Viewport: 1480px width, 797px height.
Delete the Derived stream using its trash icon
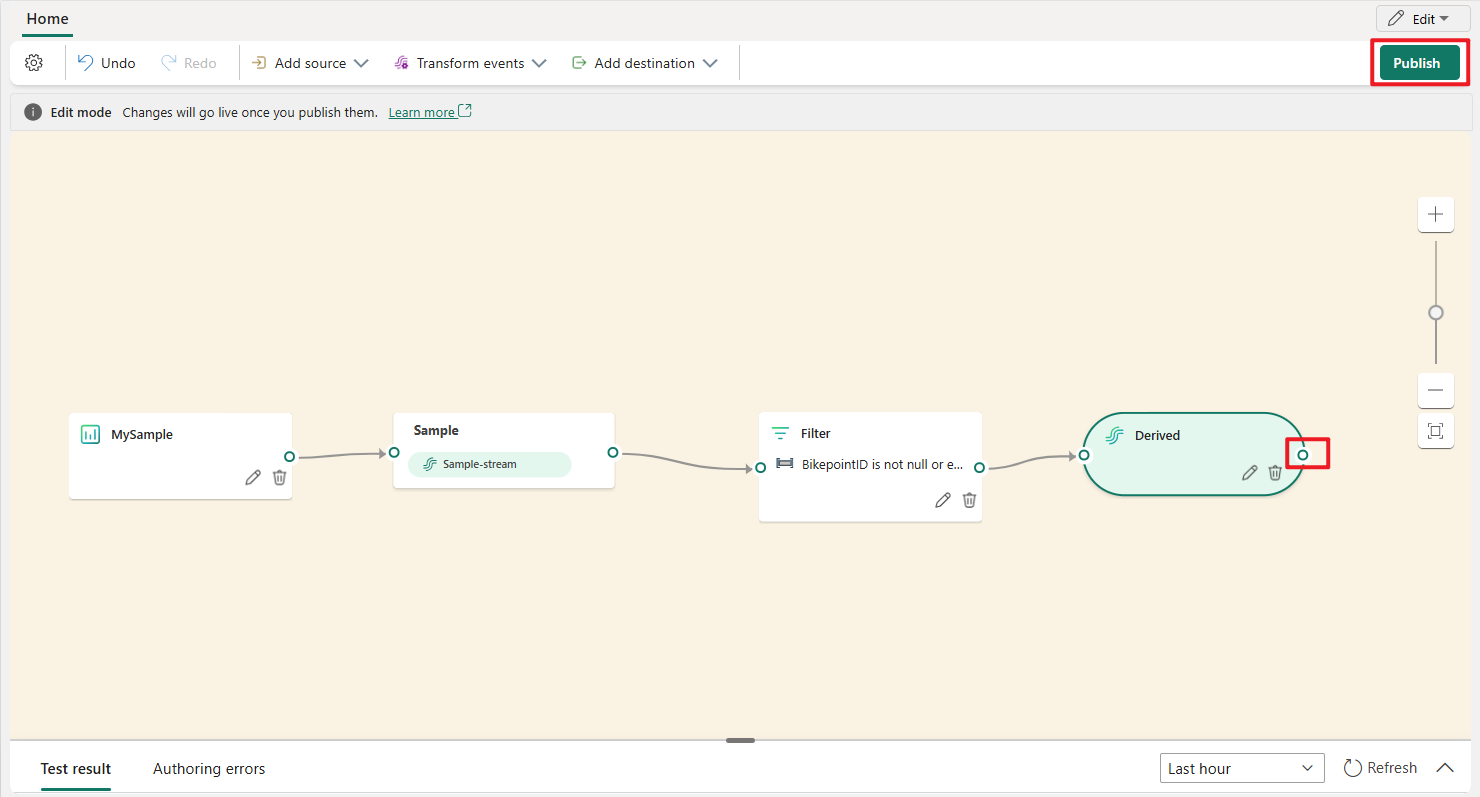point(1275,472)
